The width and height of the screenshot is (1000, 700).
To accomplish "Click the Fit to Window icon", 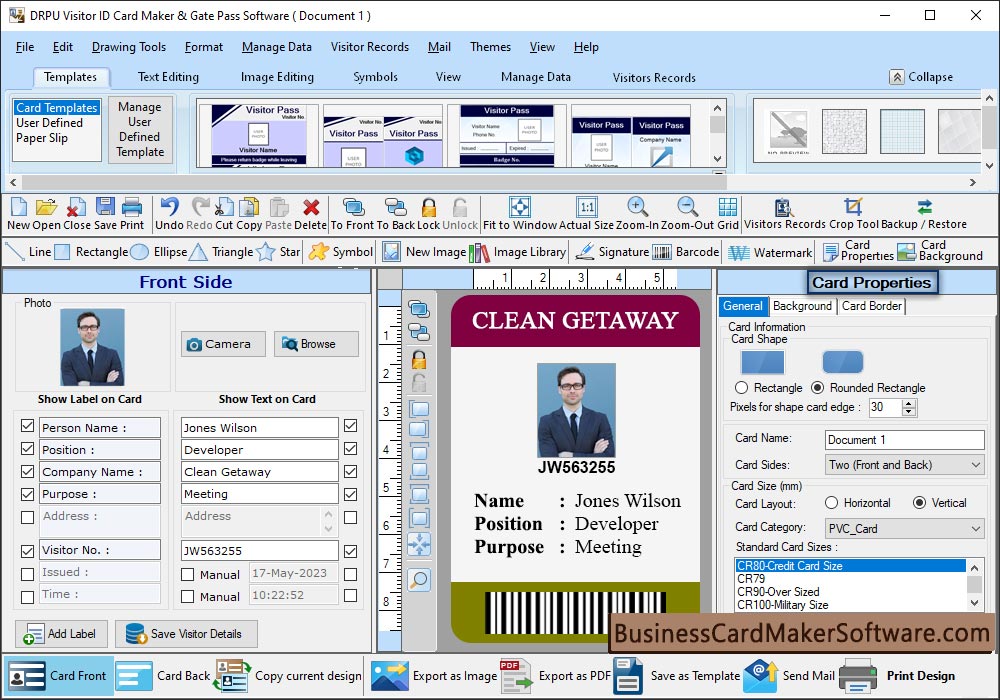I will pos(520,207).
